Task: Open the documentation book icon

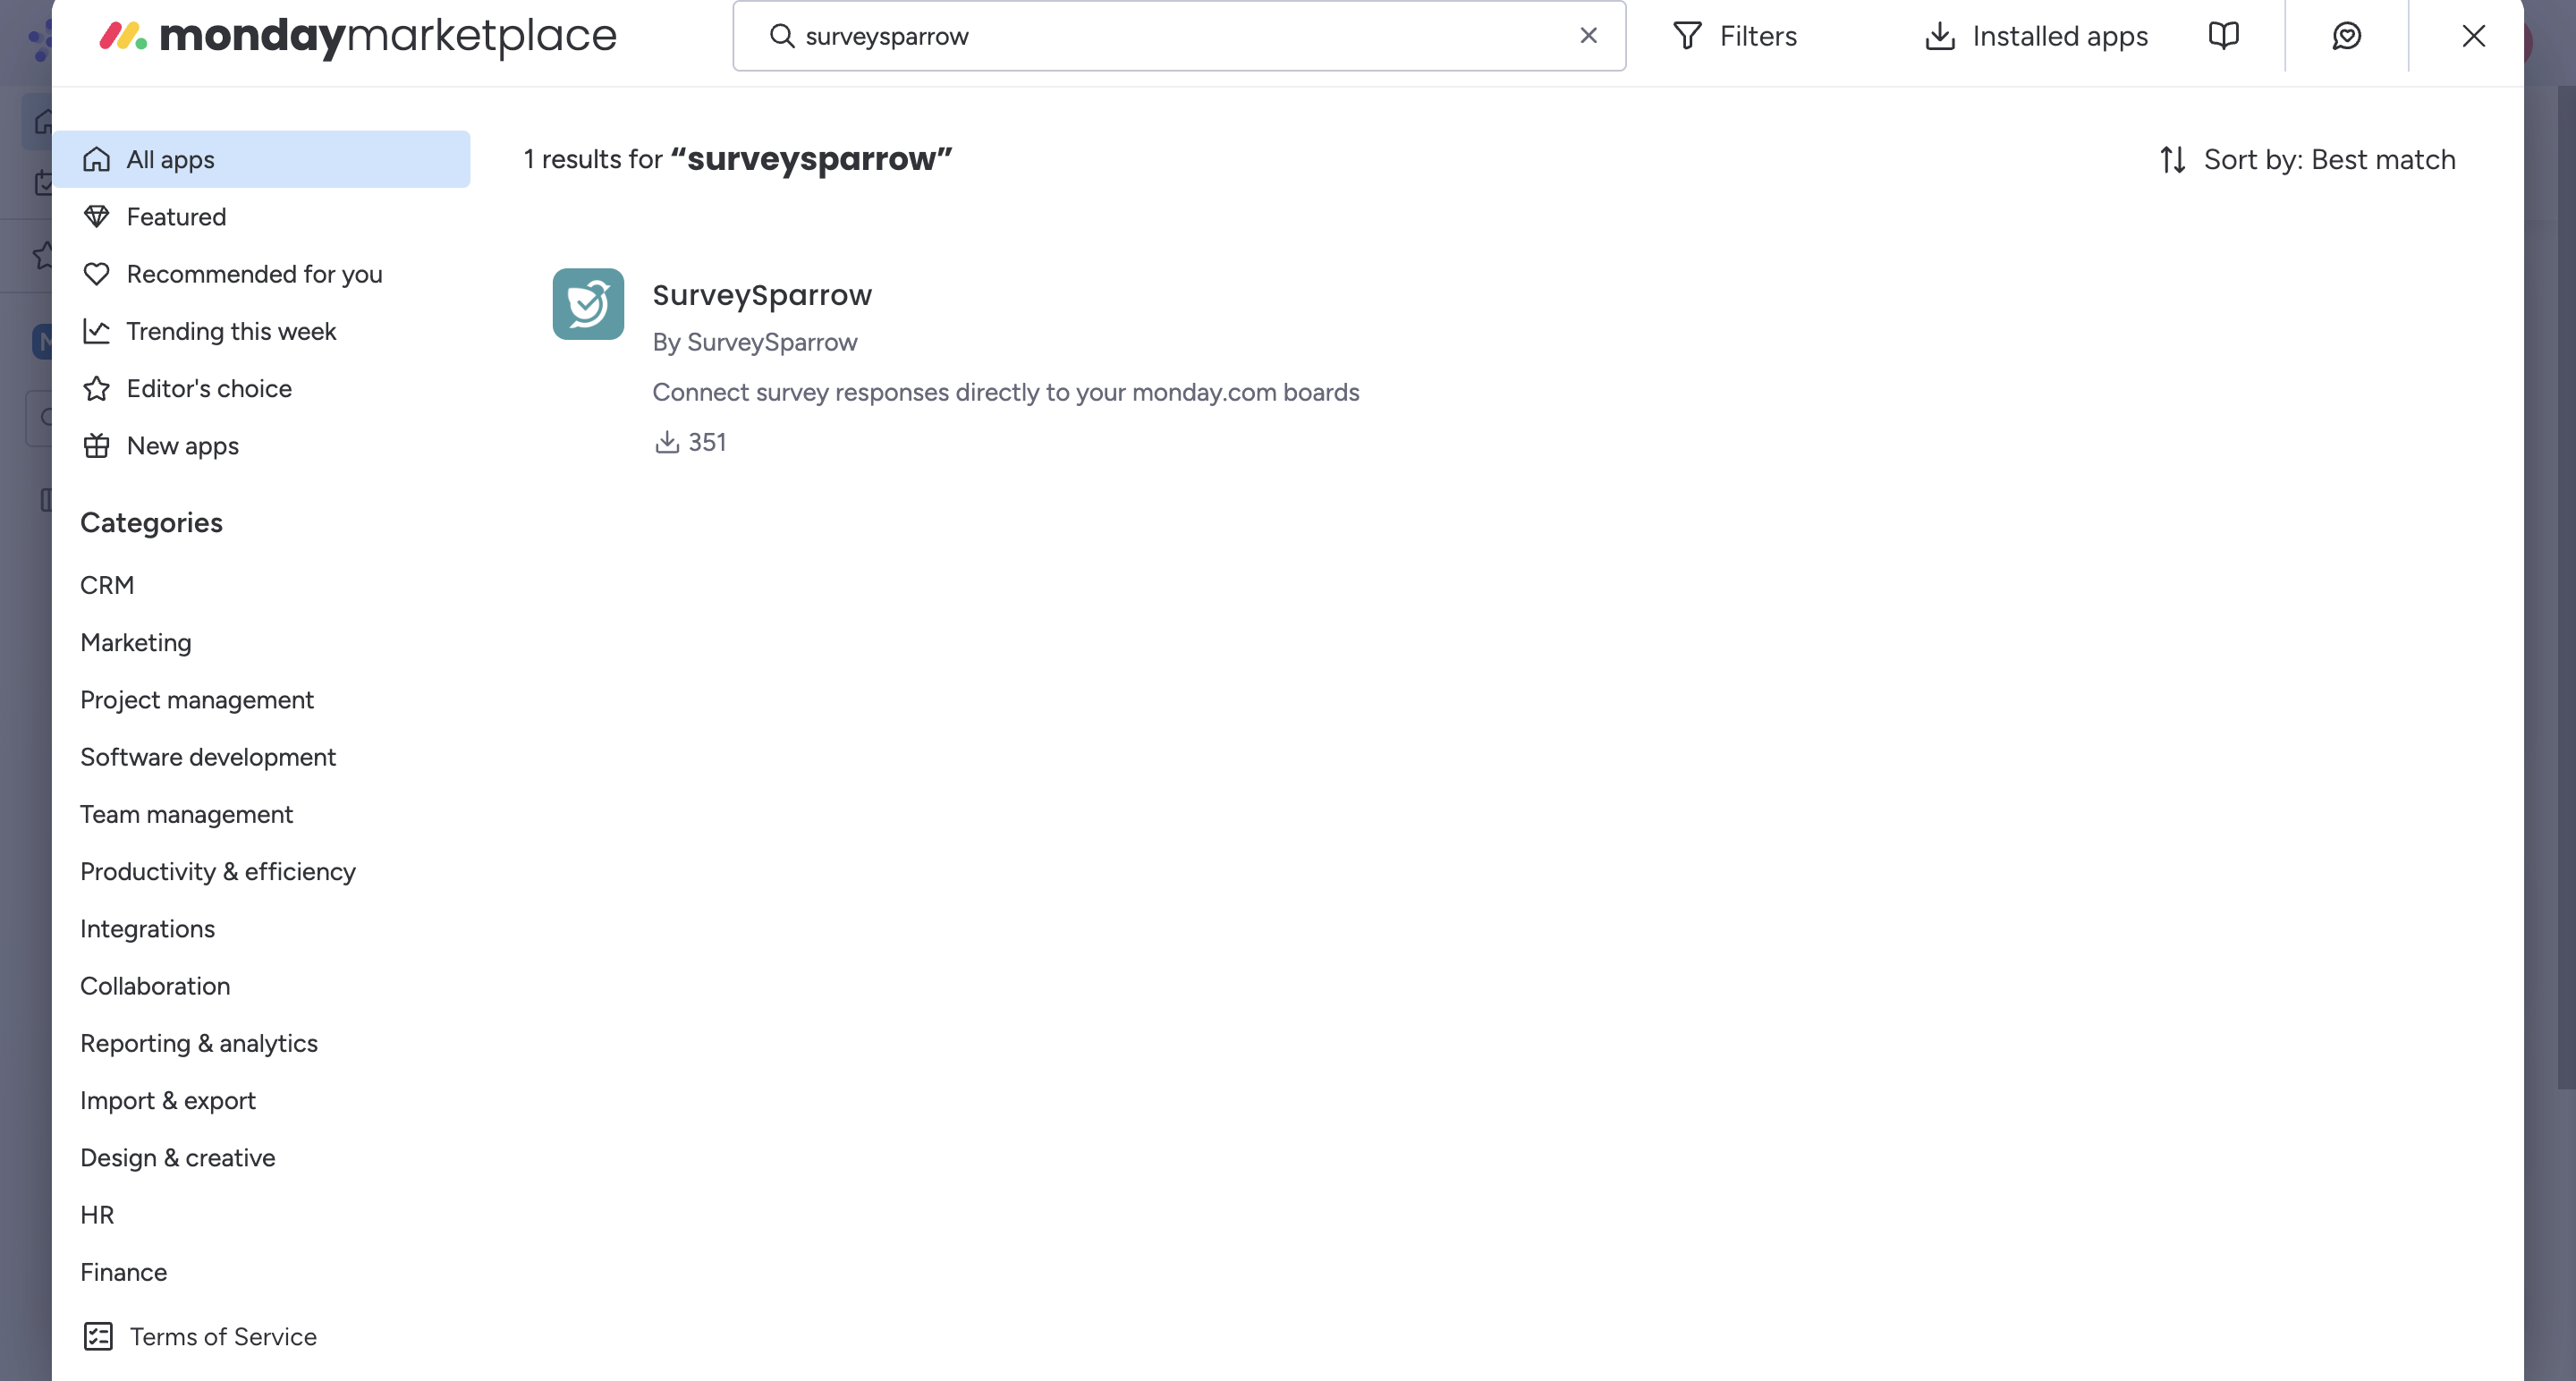Action: 2223,36
